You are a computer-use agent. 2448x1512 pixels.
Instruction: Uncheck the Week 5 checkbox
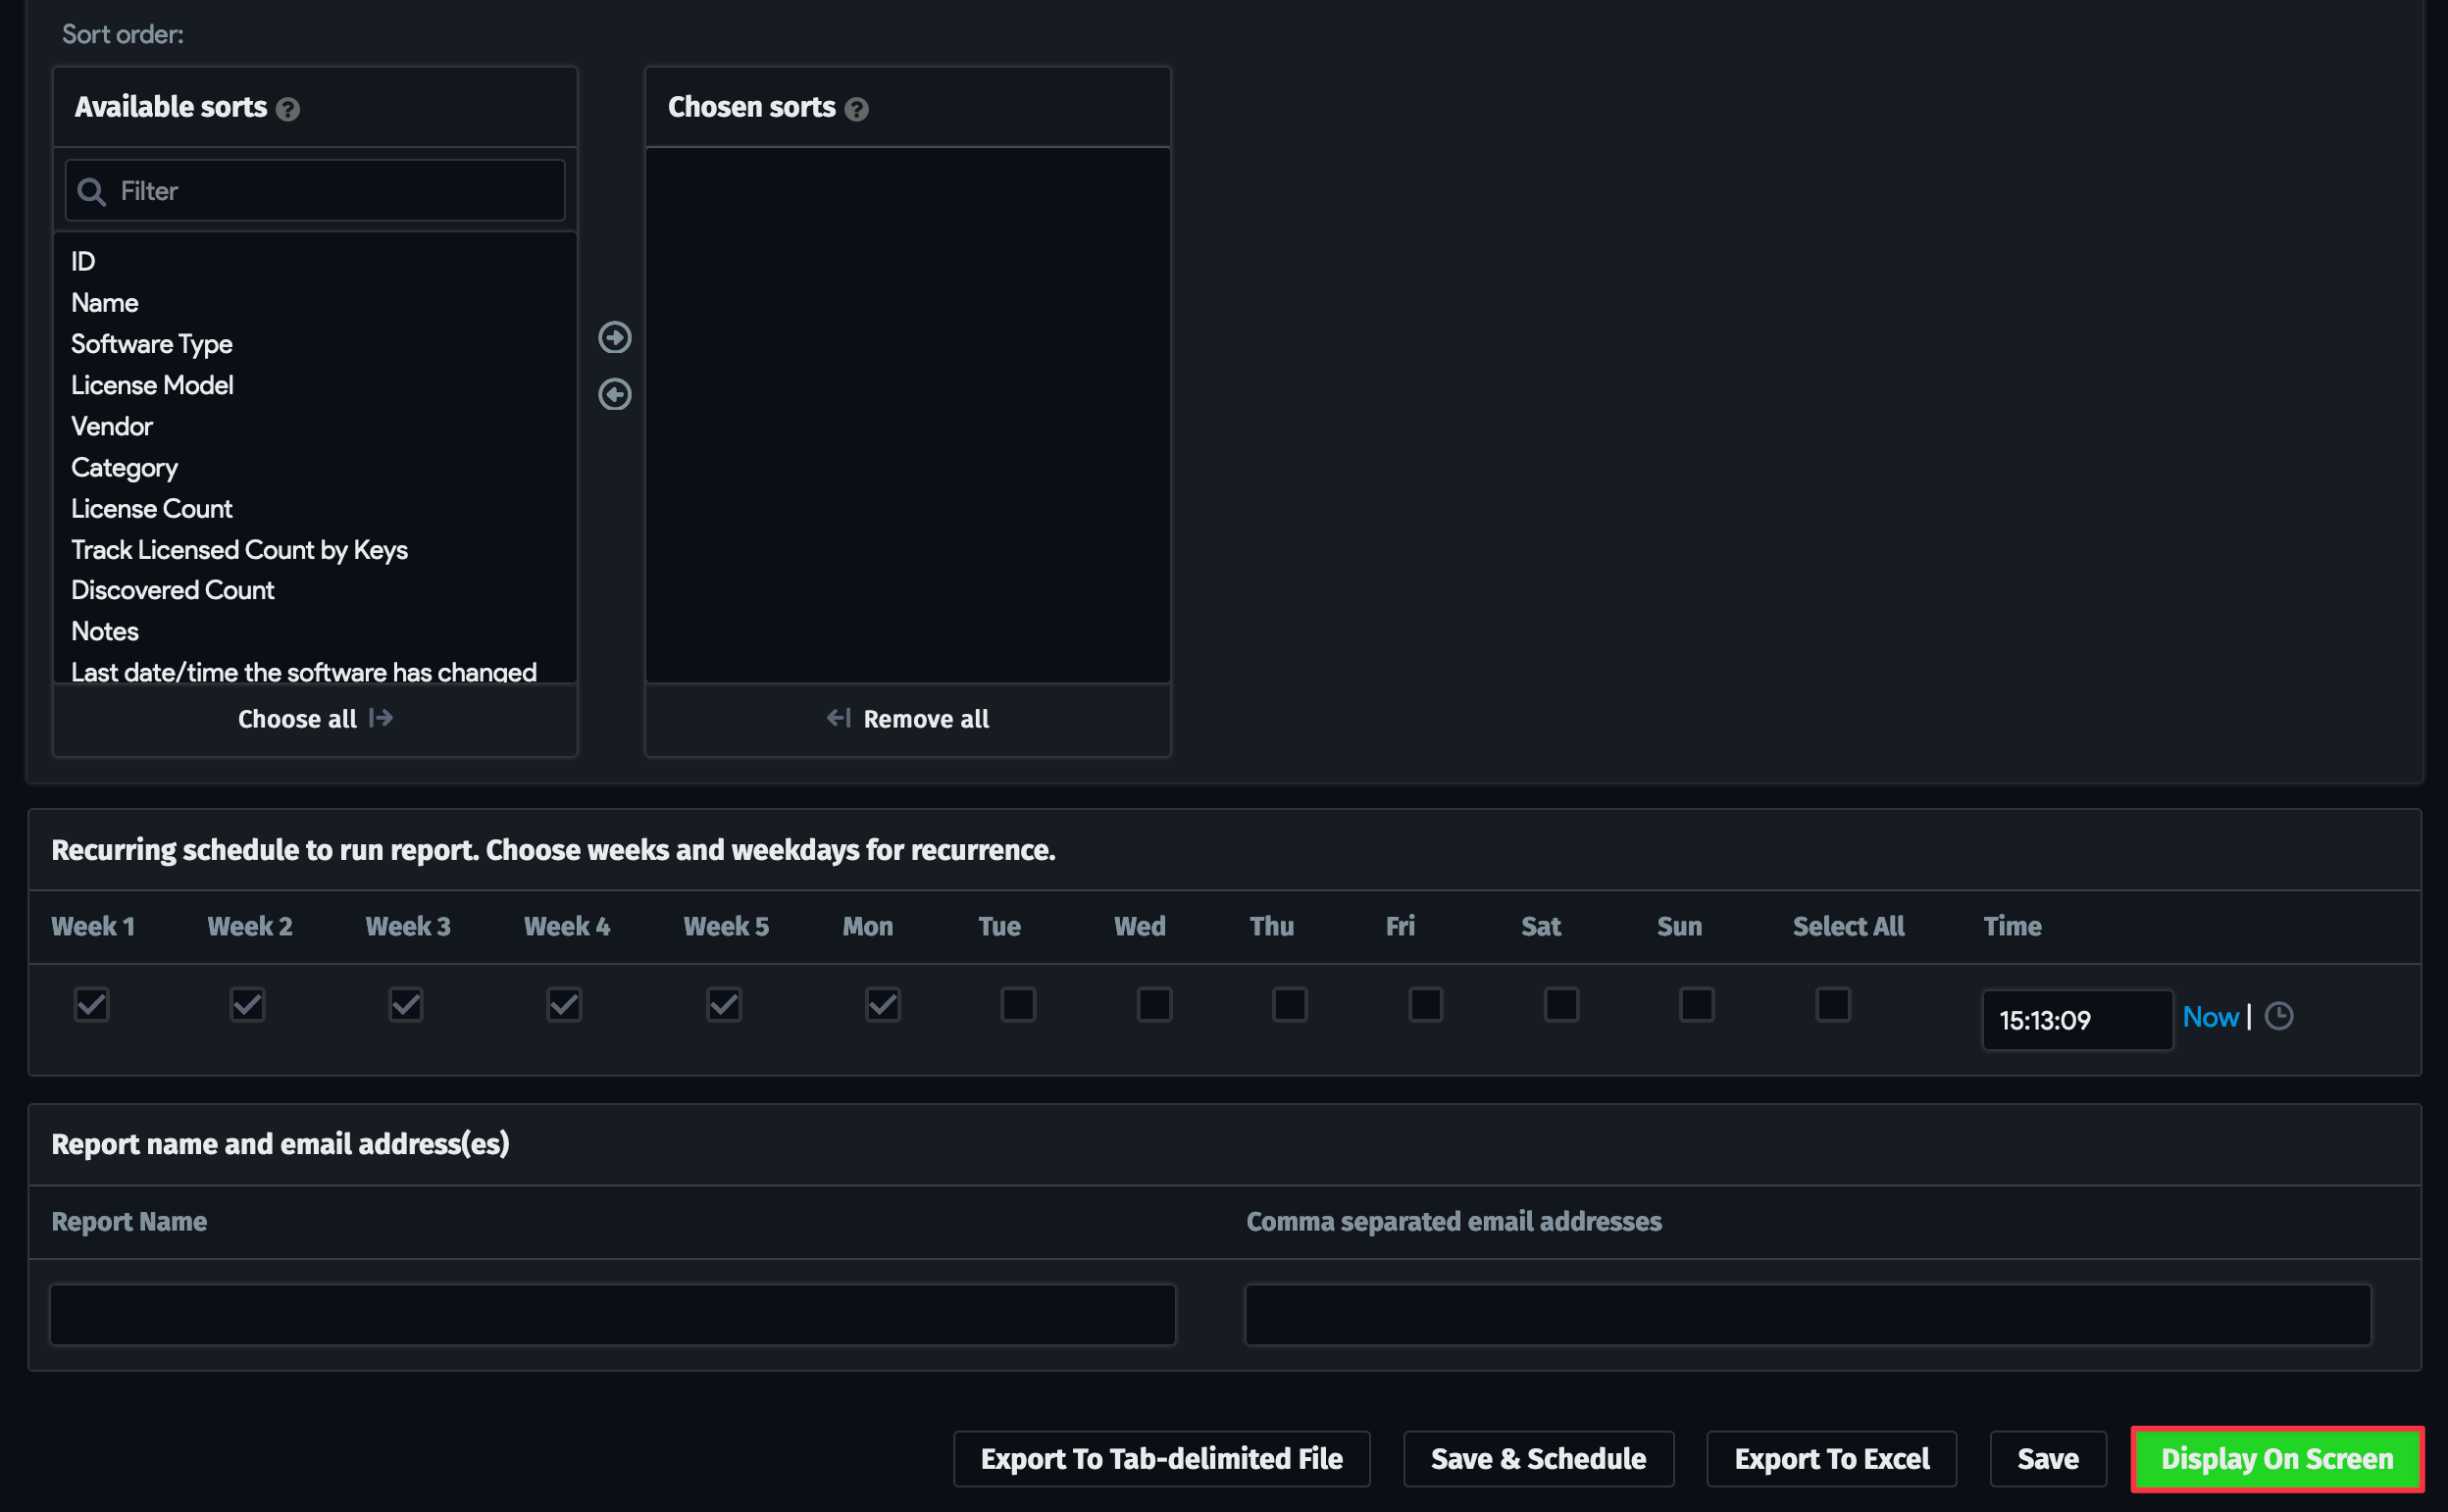724,1004
